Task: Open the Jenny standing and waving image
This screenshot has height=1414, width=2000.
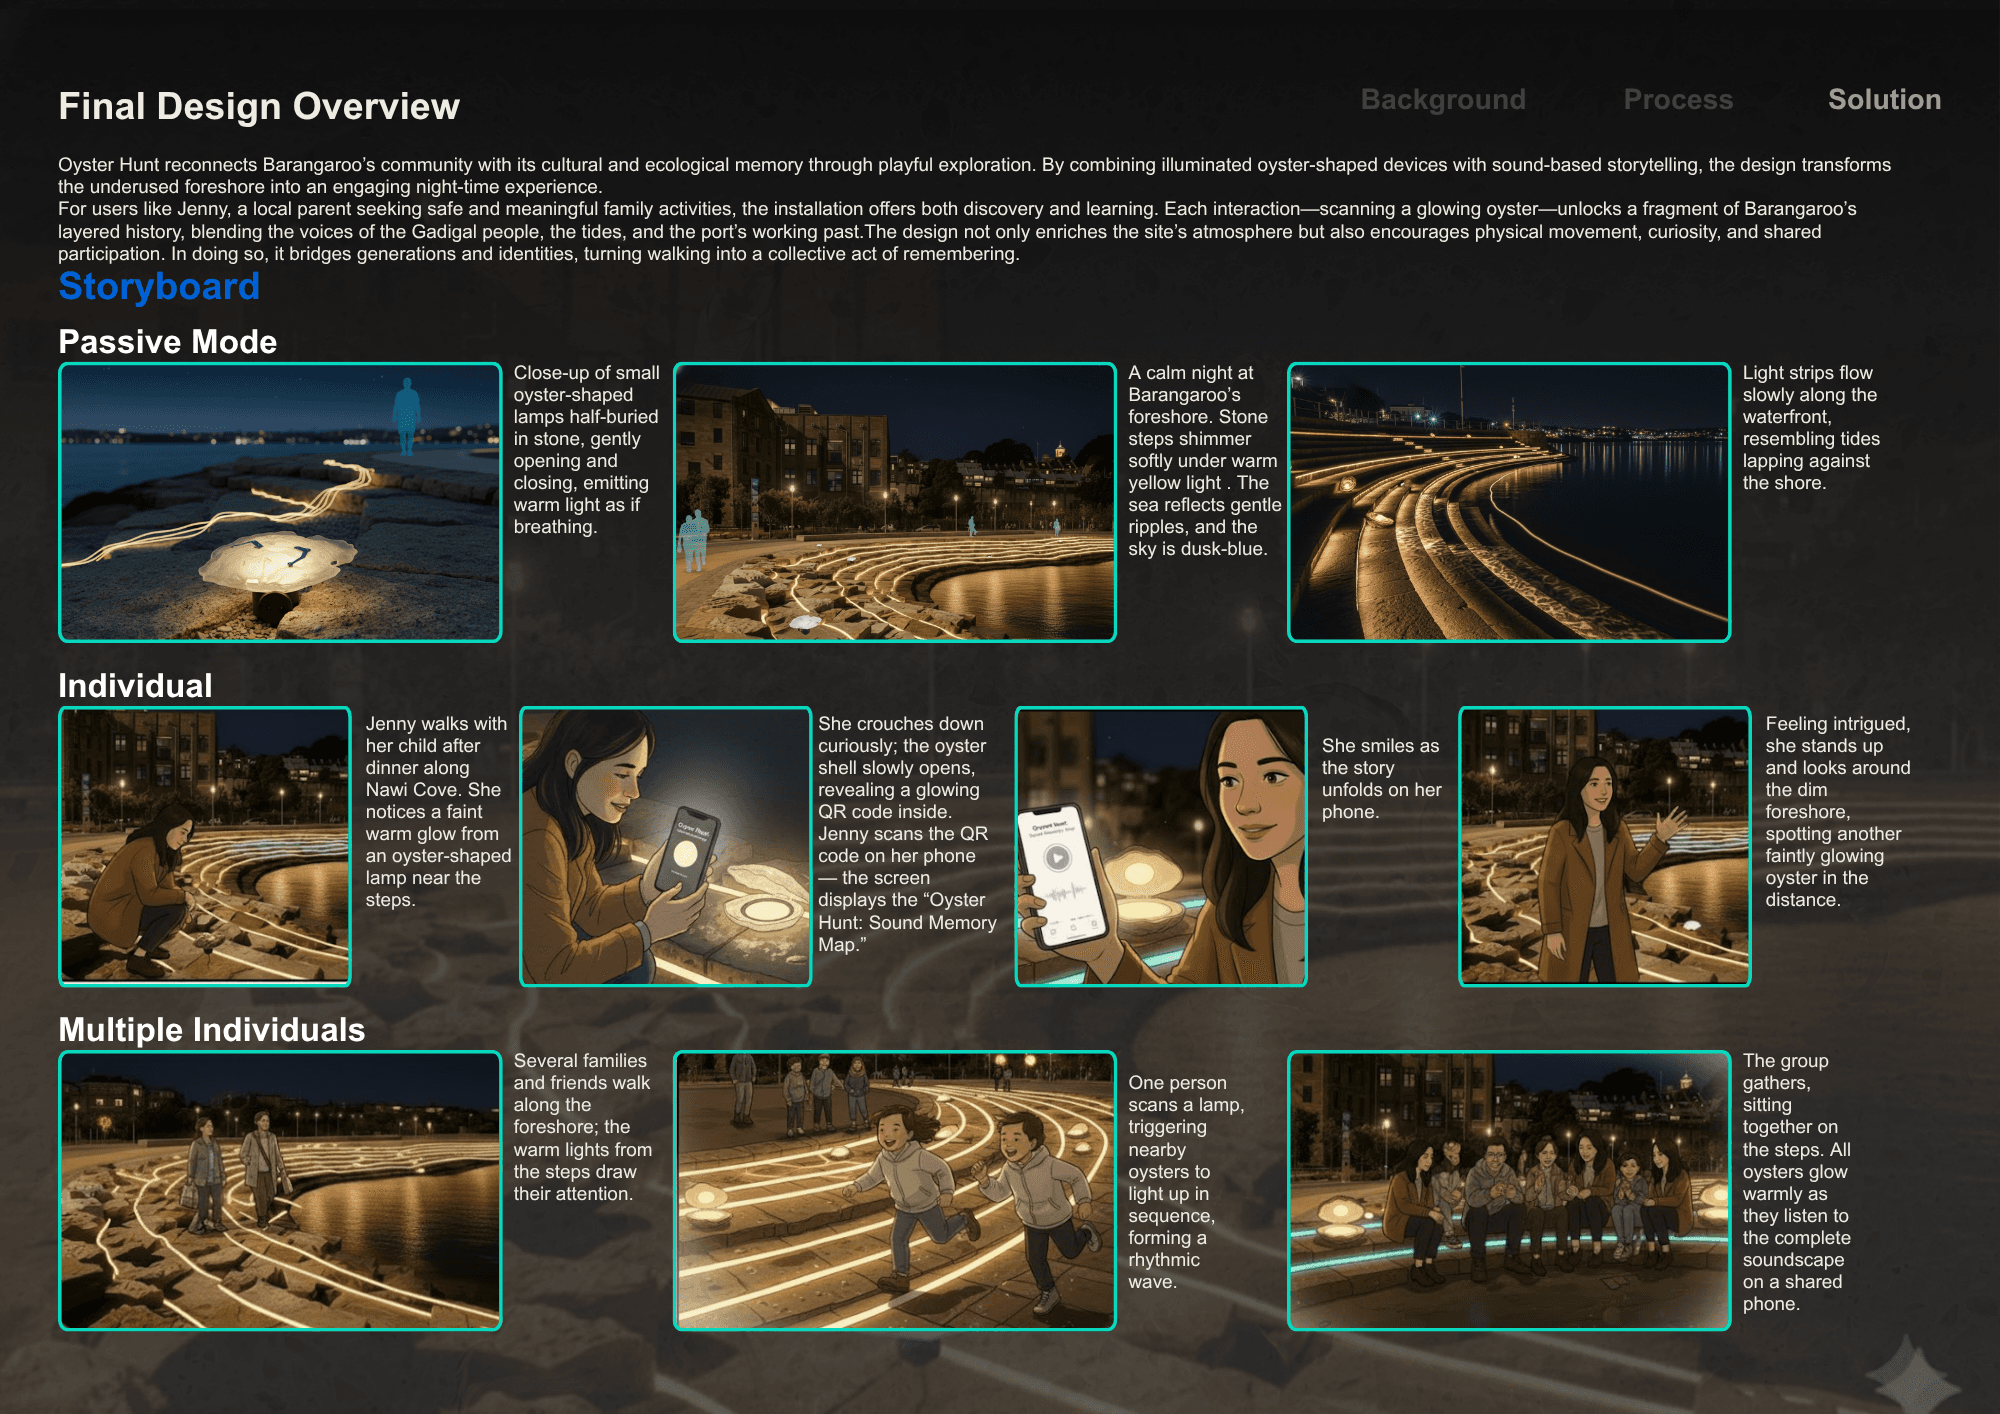Action: coord(1605,846)
